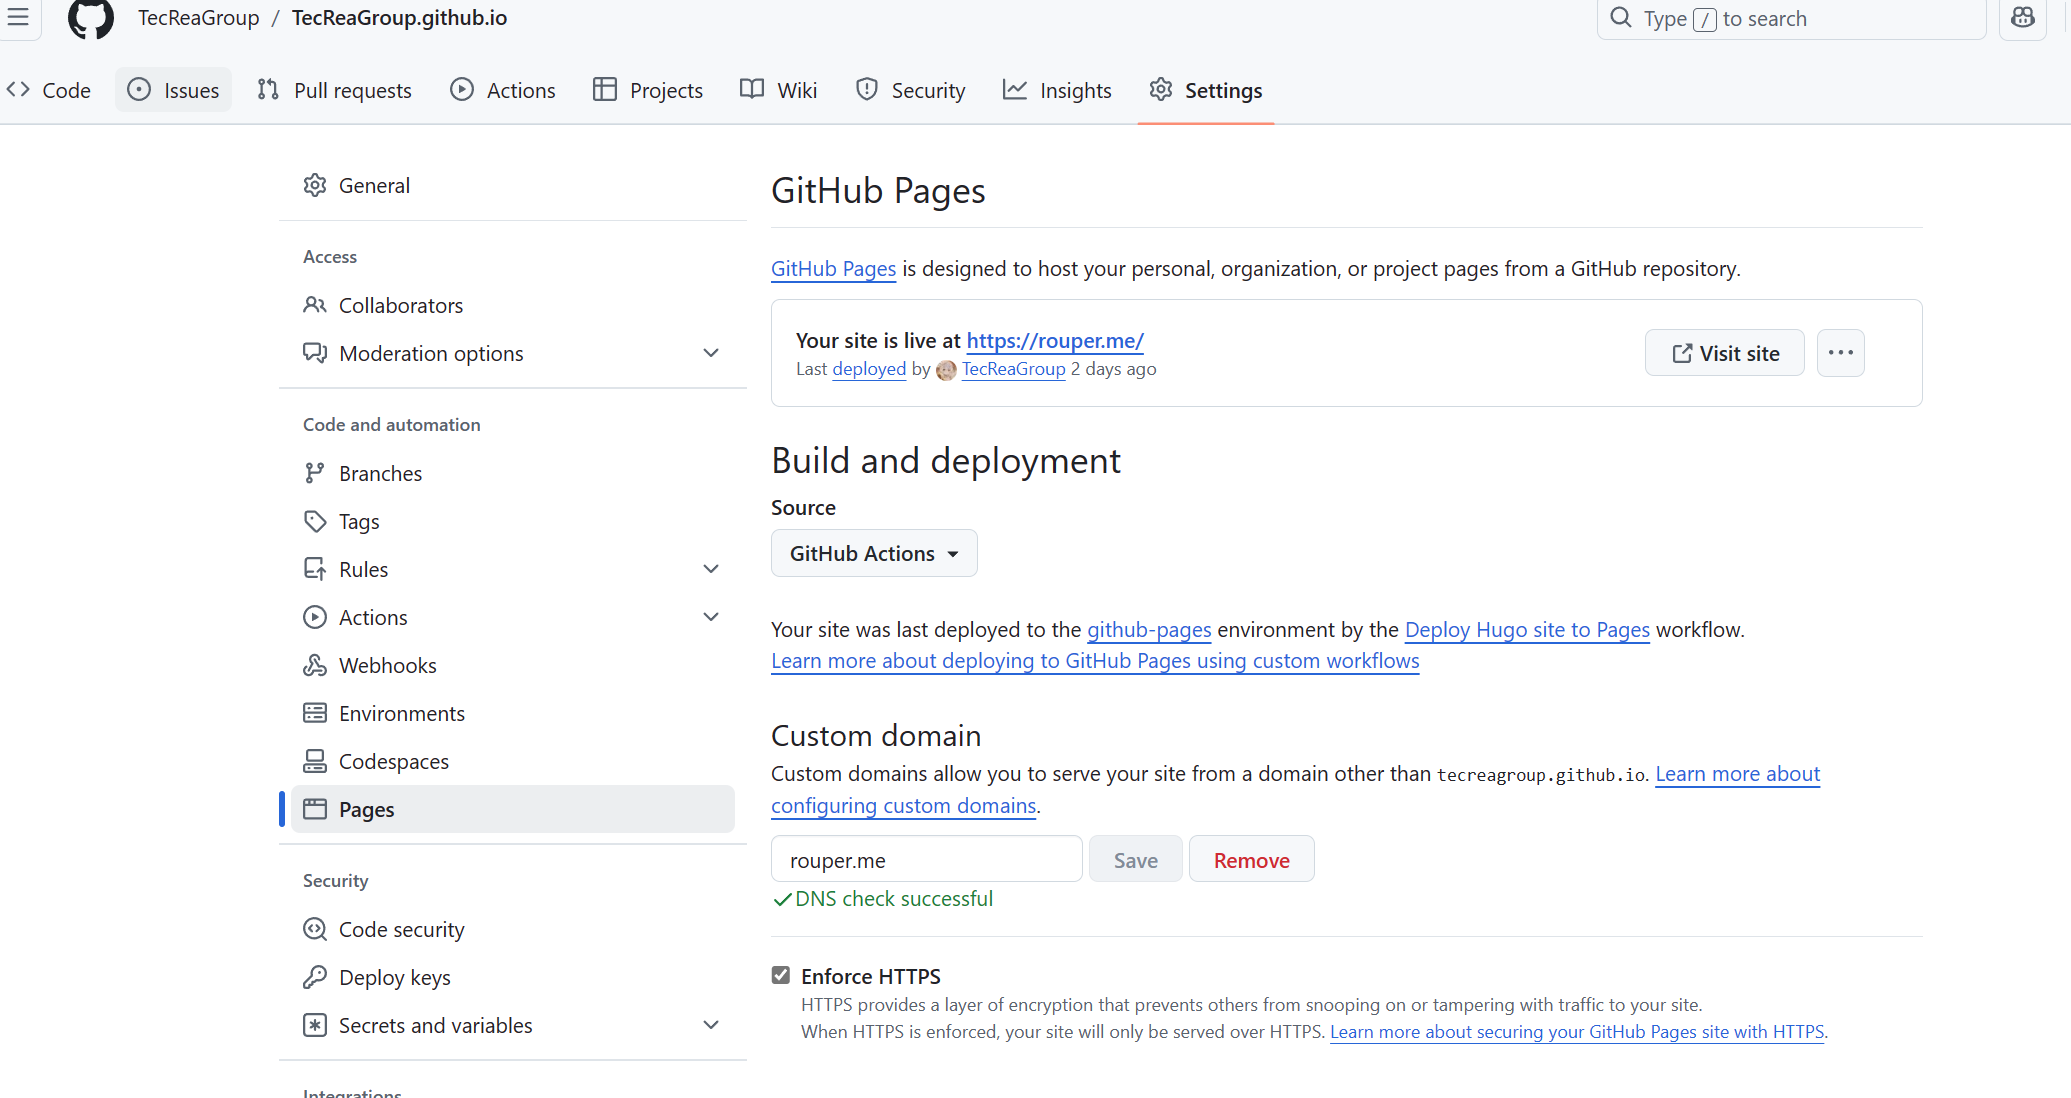
Task: Uncheck the Enforce HTTPS checkbox
Action: click(781, 975)
